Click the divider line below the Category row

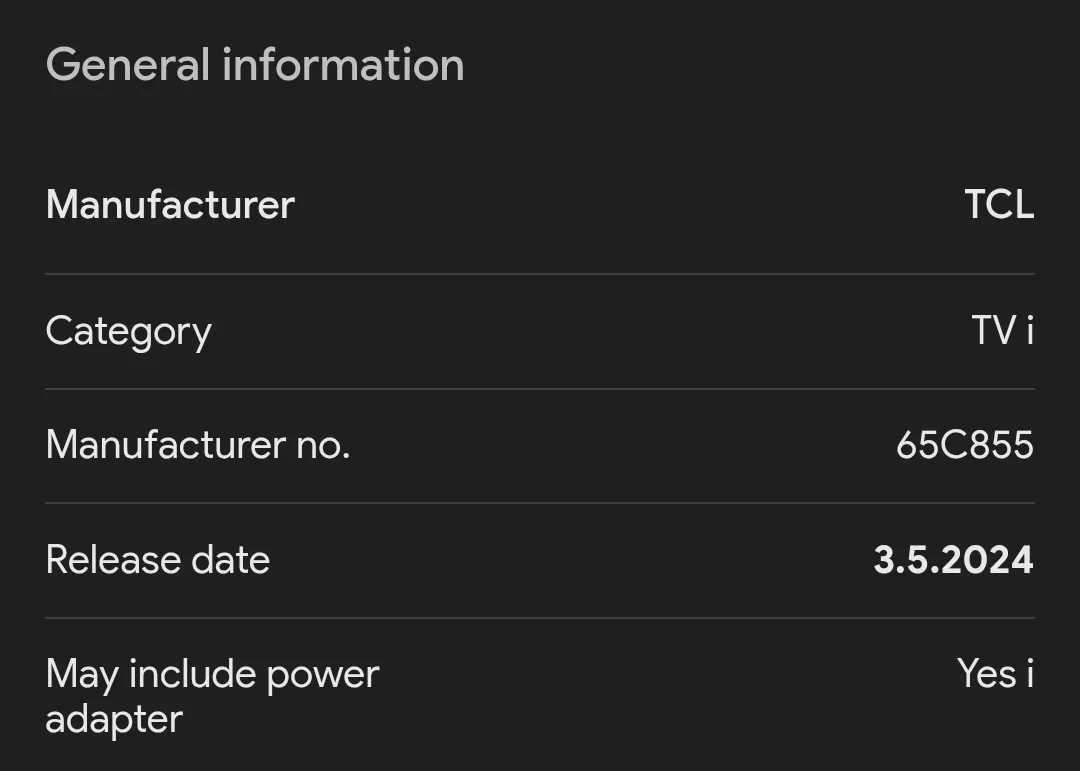(540, 389)
